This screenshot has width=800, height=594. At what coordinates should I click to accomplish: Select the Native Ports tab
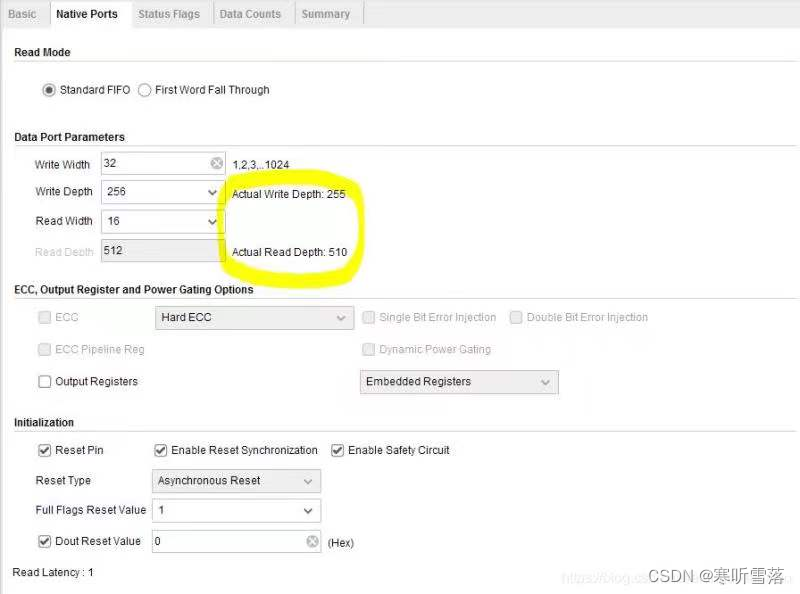tap(87, 14)
